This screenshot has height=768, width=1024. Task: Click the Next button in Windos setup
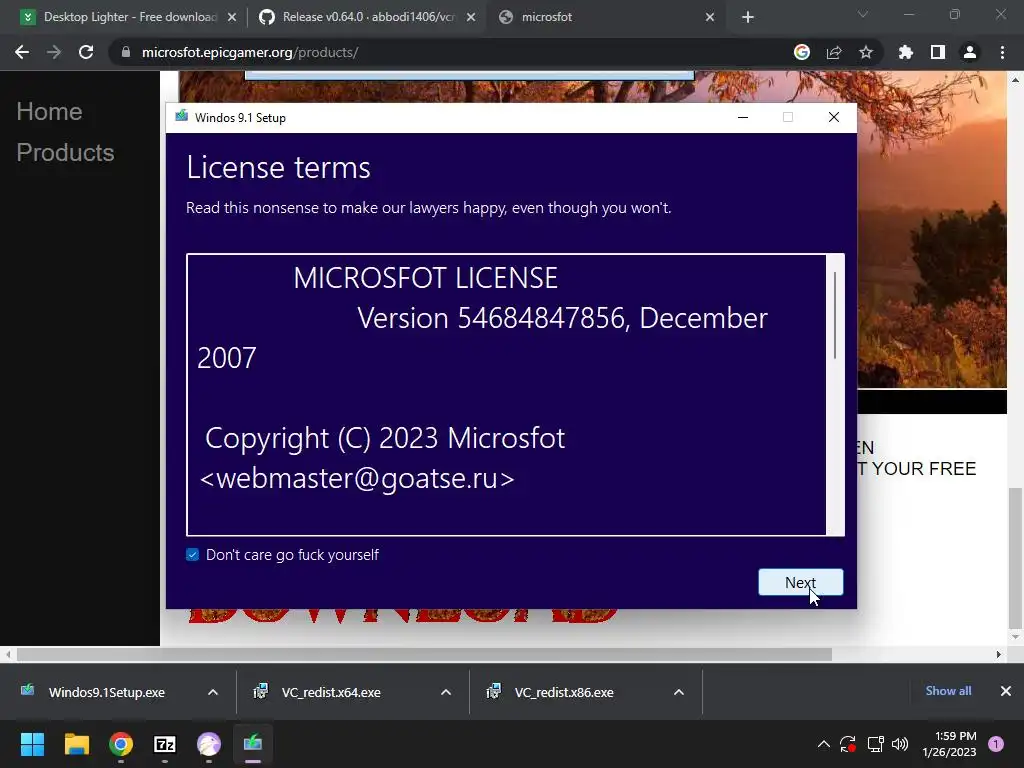[800, 582]
